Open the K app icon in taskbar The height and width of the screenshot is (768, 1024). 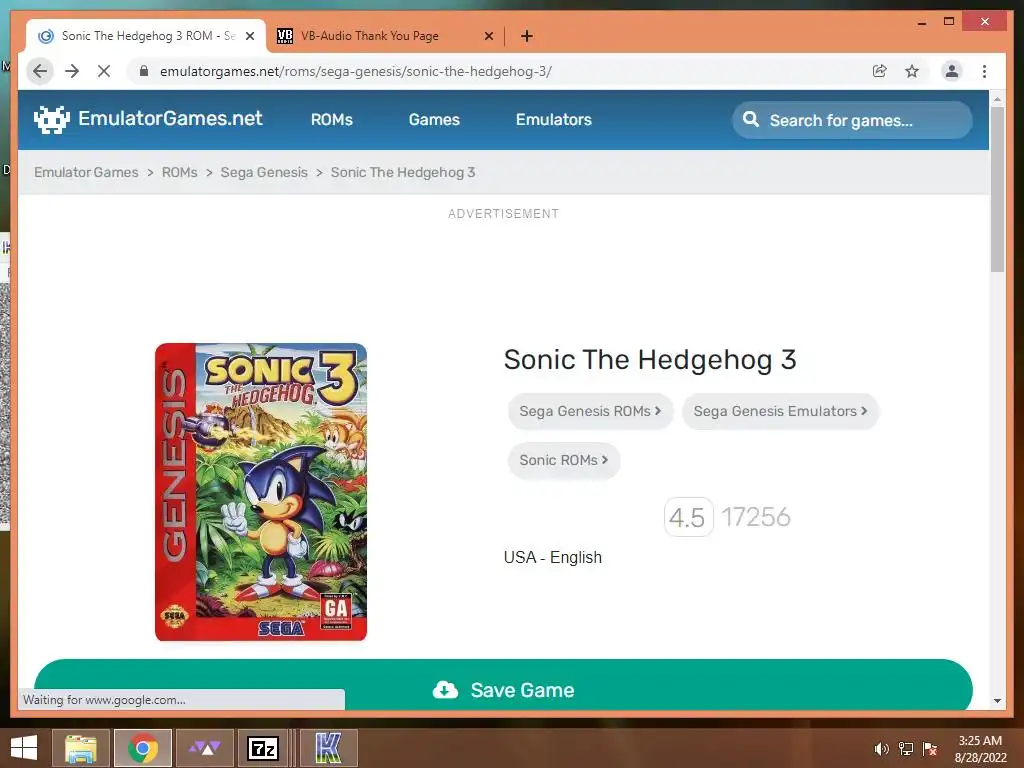tap(328, 748)
